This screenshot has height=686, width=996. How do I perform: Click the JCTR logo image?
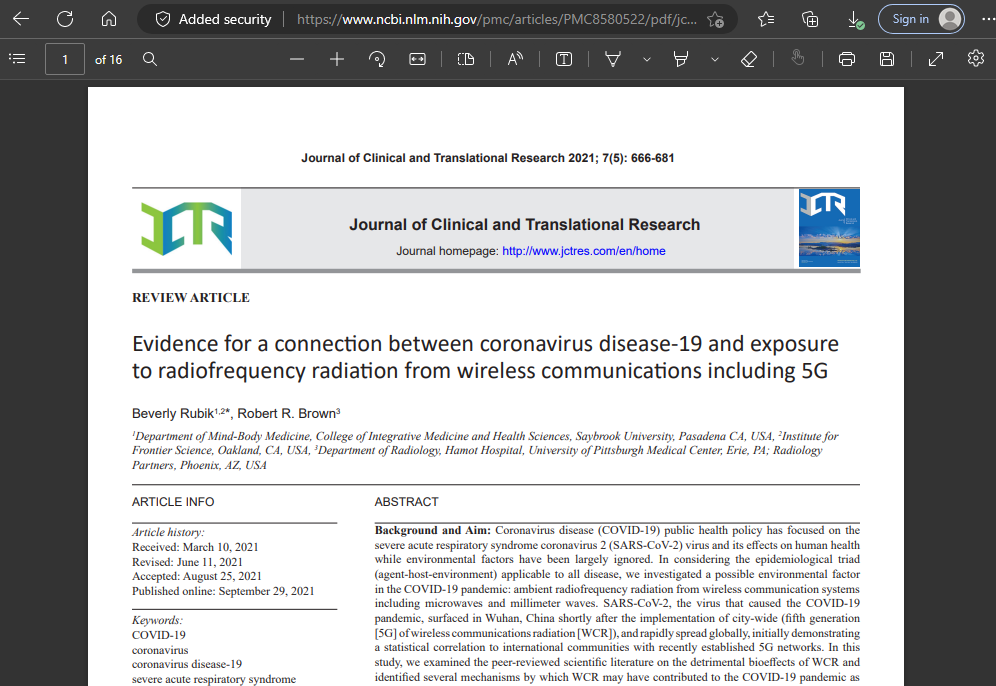point(187,229)
